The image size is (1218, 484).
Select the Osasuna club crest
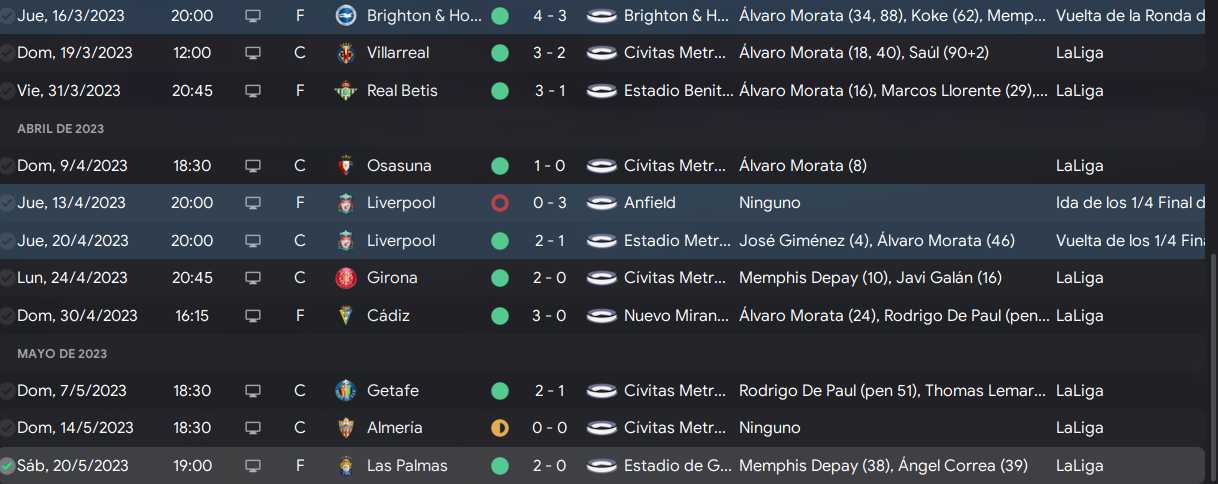pos(345,166)
